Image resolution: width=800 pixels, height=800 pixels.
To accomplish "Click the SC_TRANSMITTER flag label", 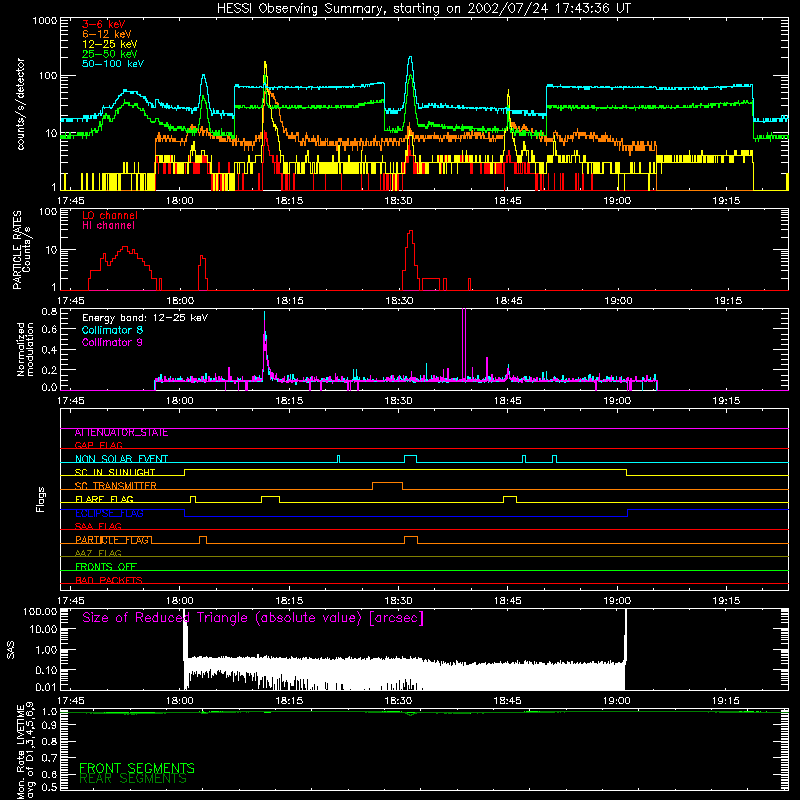I will point(116,486).
